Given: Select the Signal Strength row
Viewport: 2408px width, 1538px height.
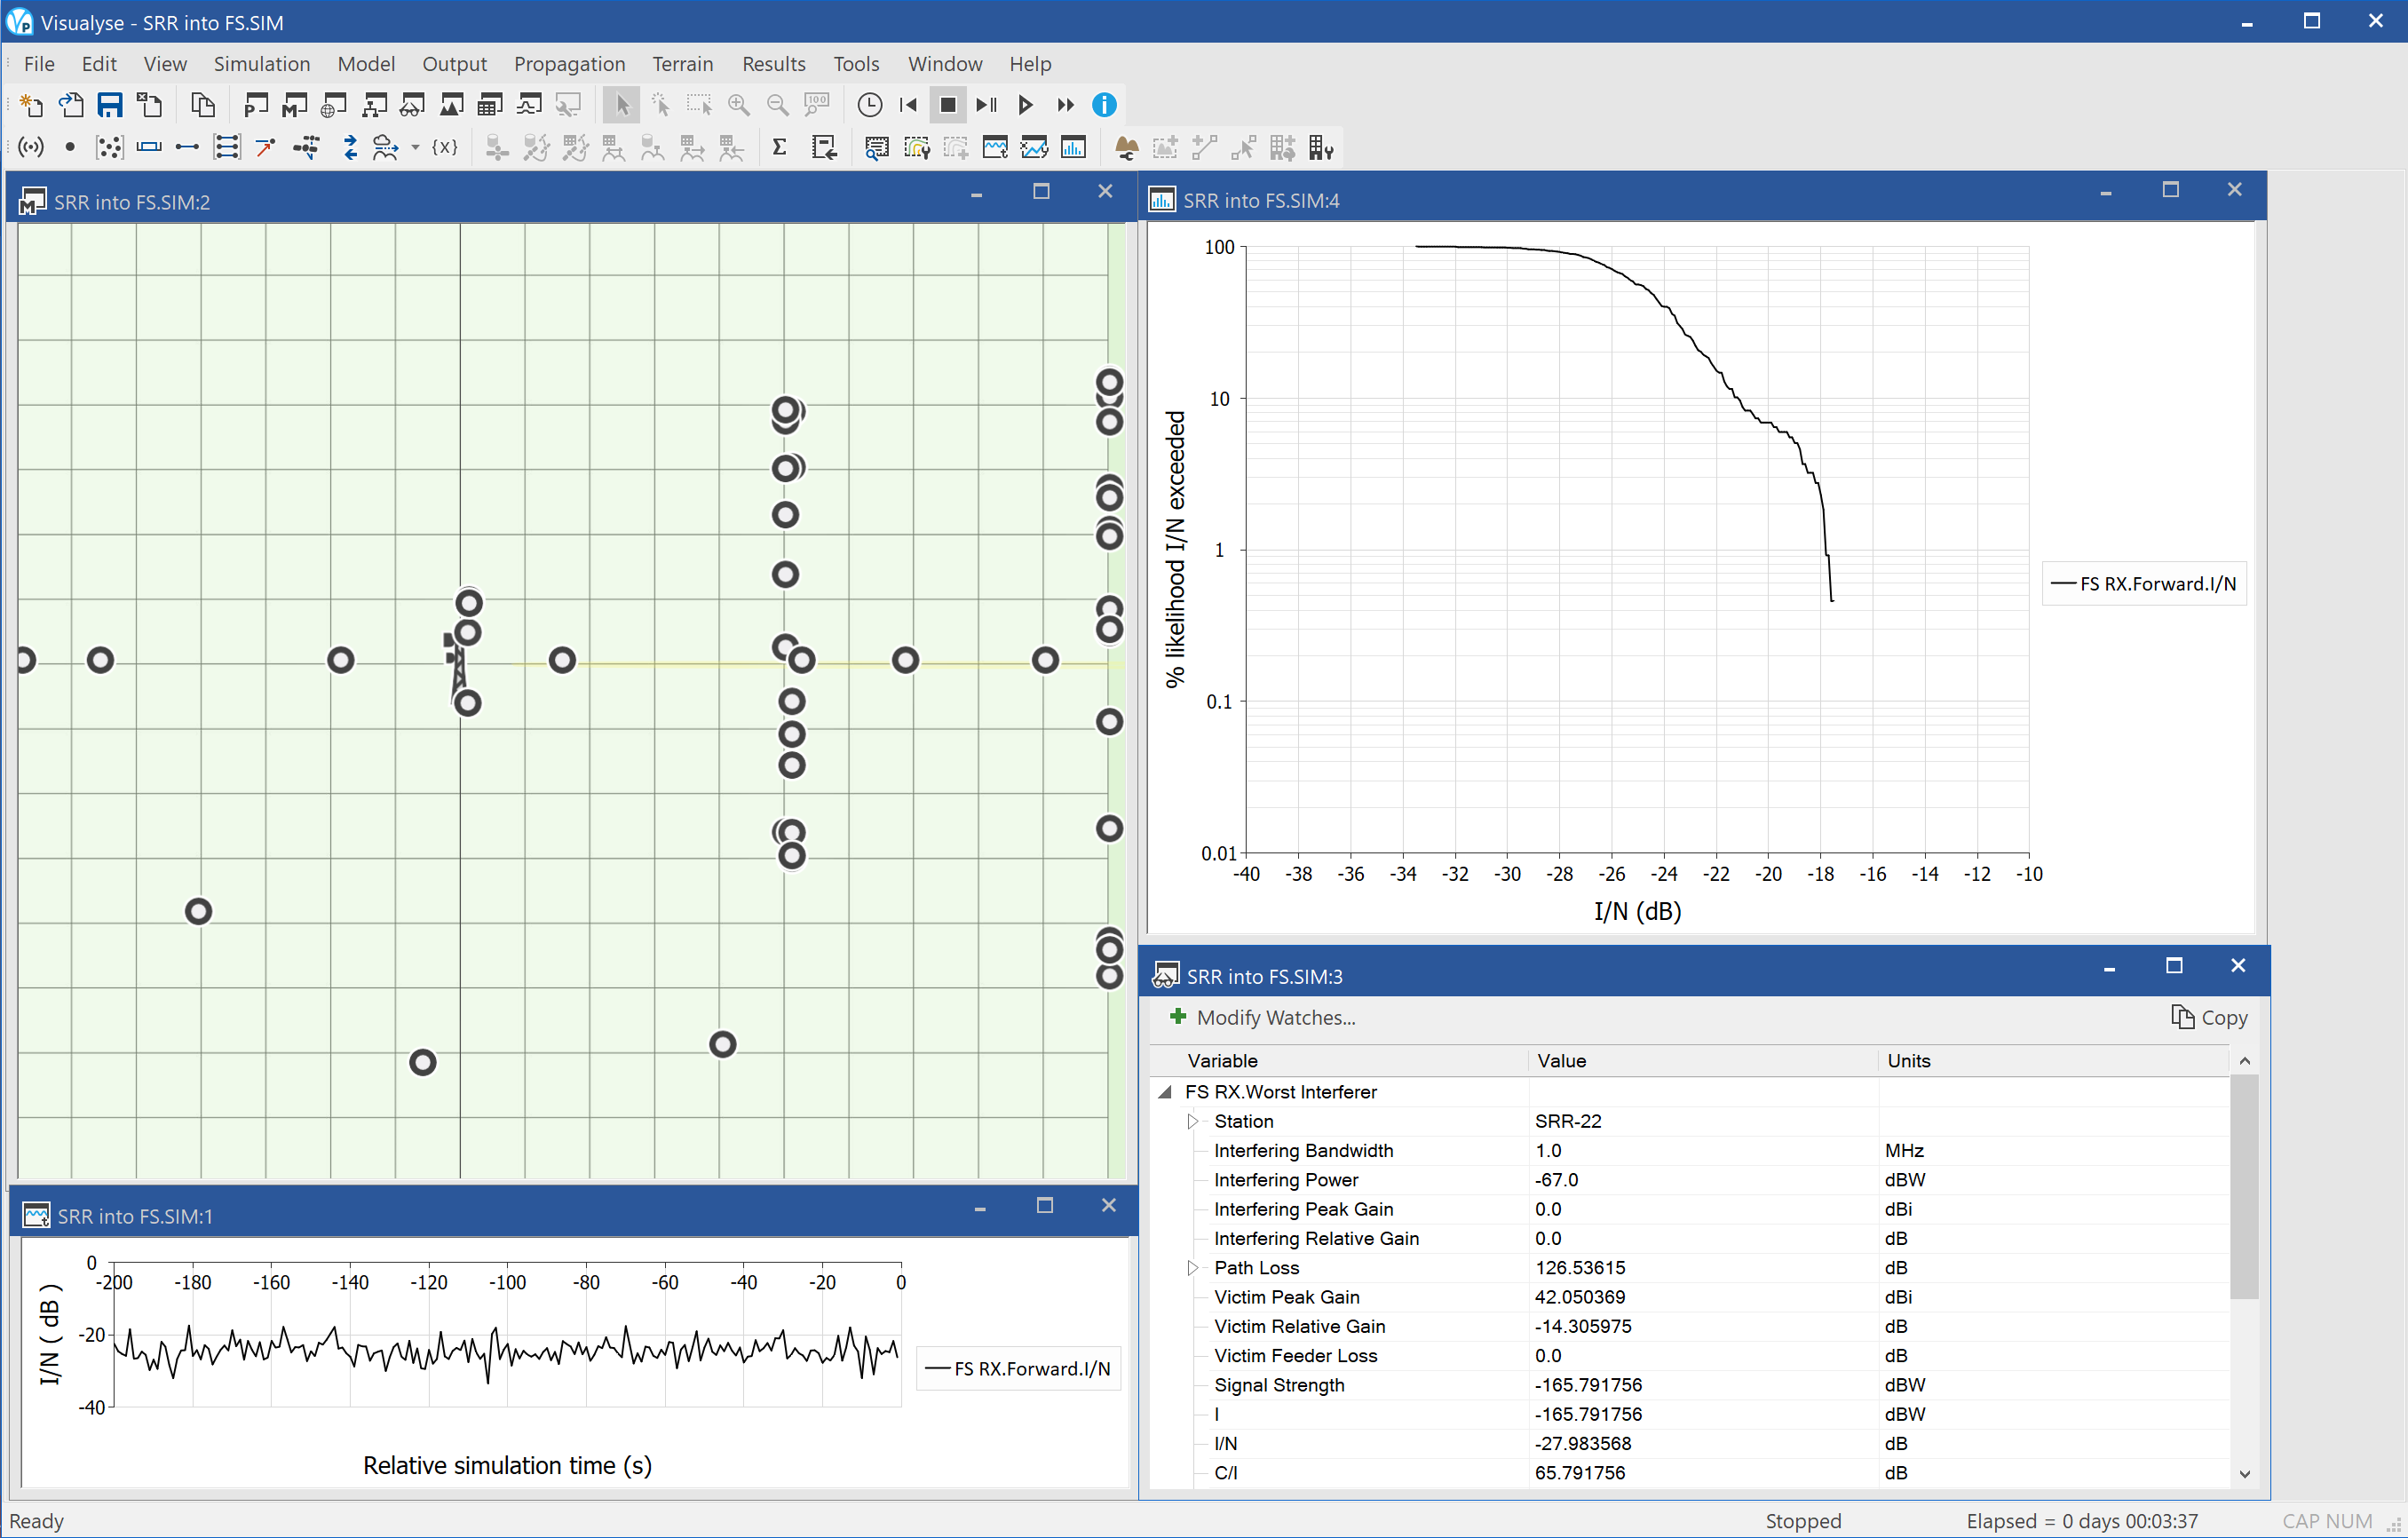Looking at the screenshot, I should pos(1690,1385).
